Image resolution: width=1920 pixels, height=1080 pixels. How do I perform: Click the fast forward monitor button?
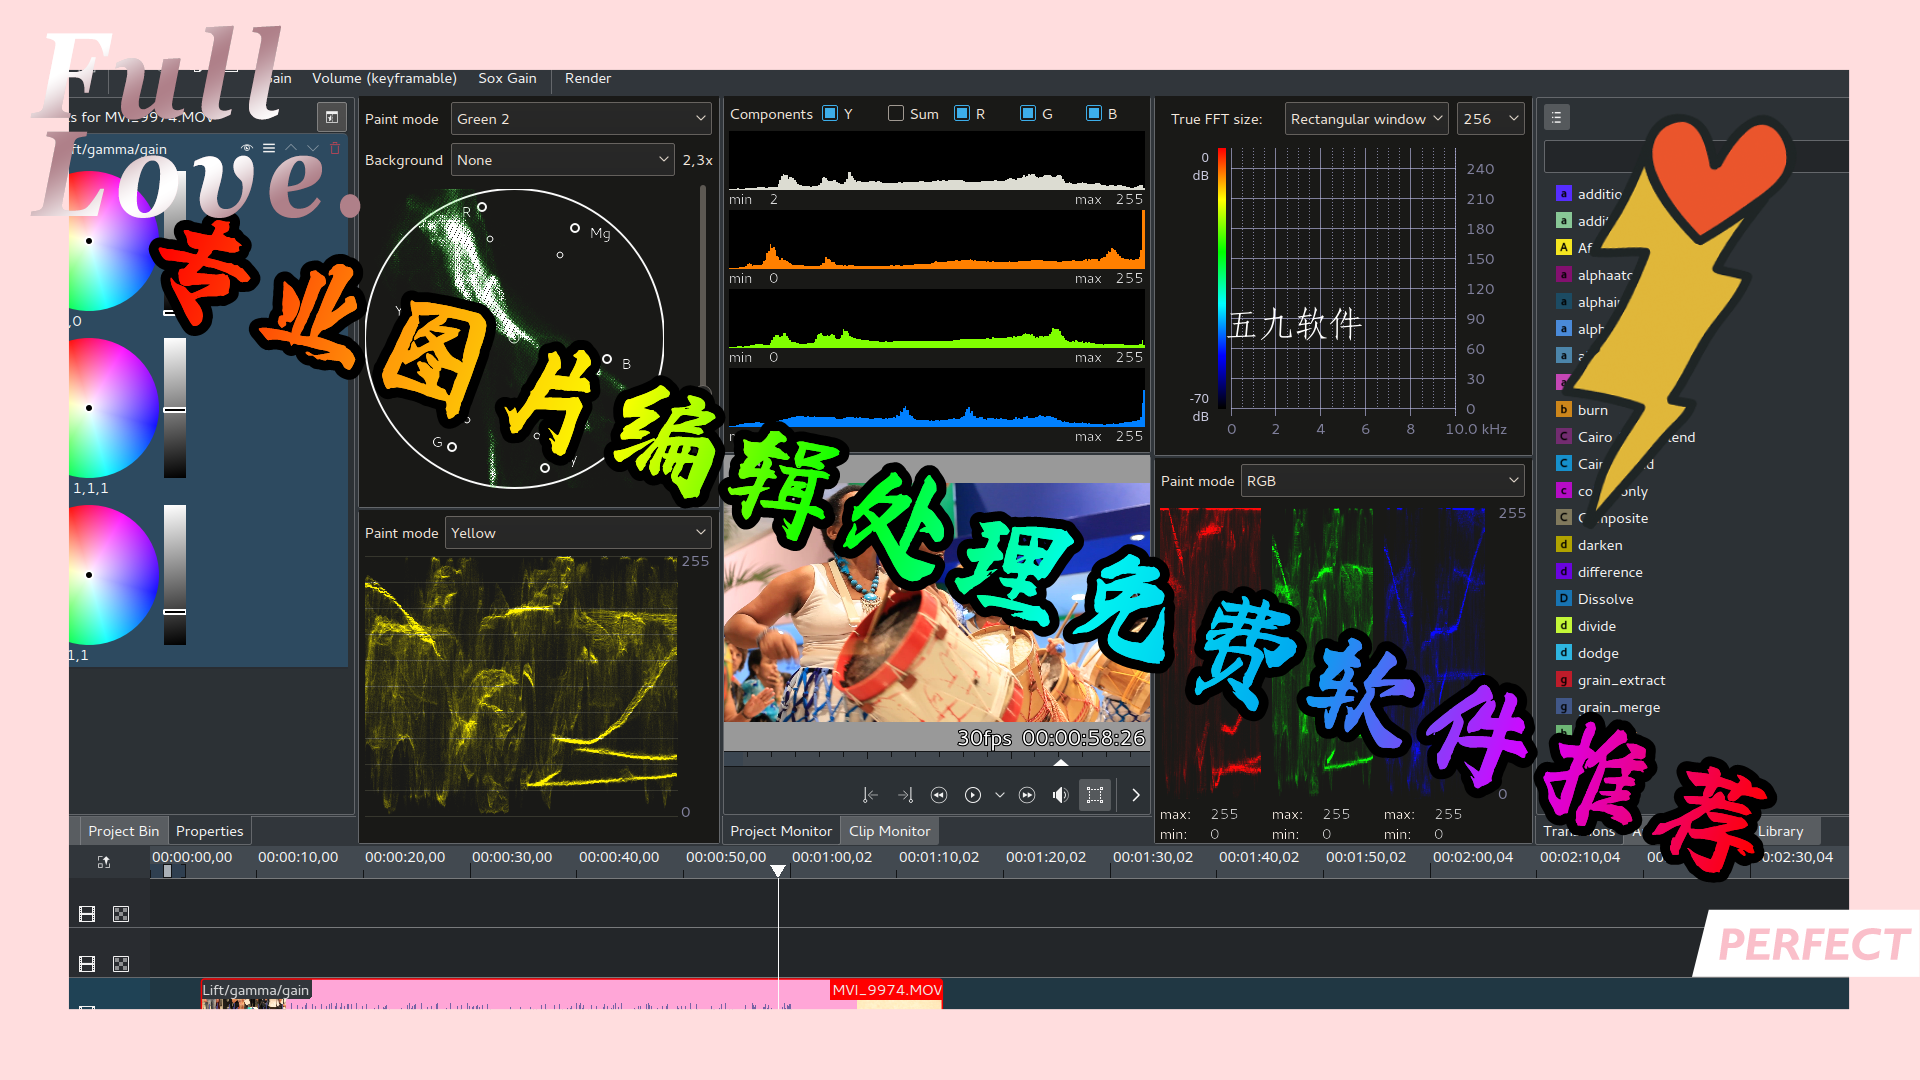pyautogui.click(x=1027, y=795)
